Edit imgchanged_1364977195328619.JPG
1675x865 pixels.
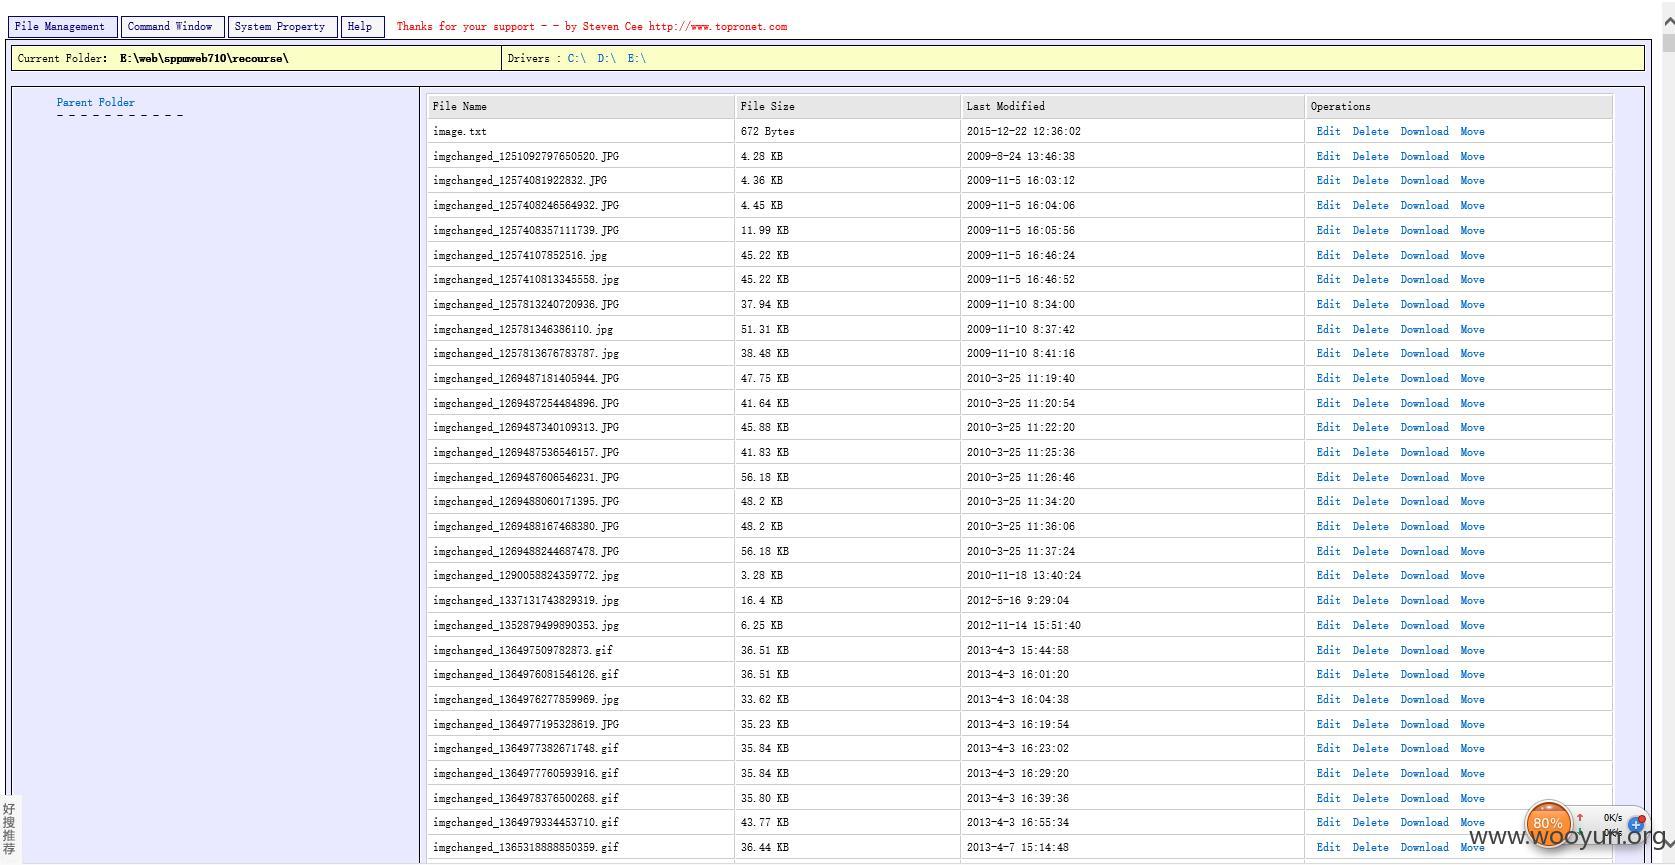click(1328, 724)
